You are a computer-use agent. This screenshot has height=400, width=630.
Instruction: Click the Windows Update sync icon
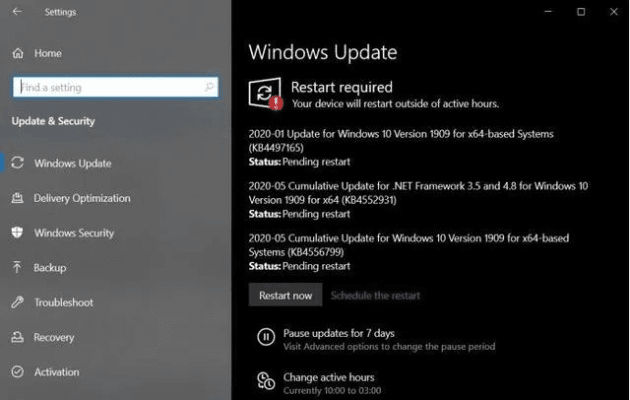pos(17,163)
